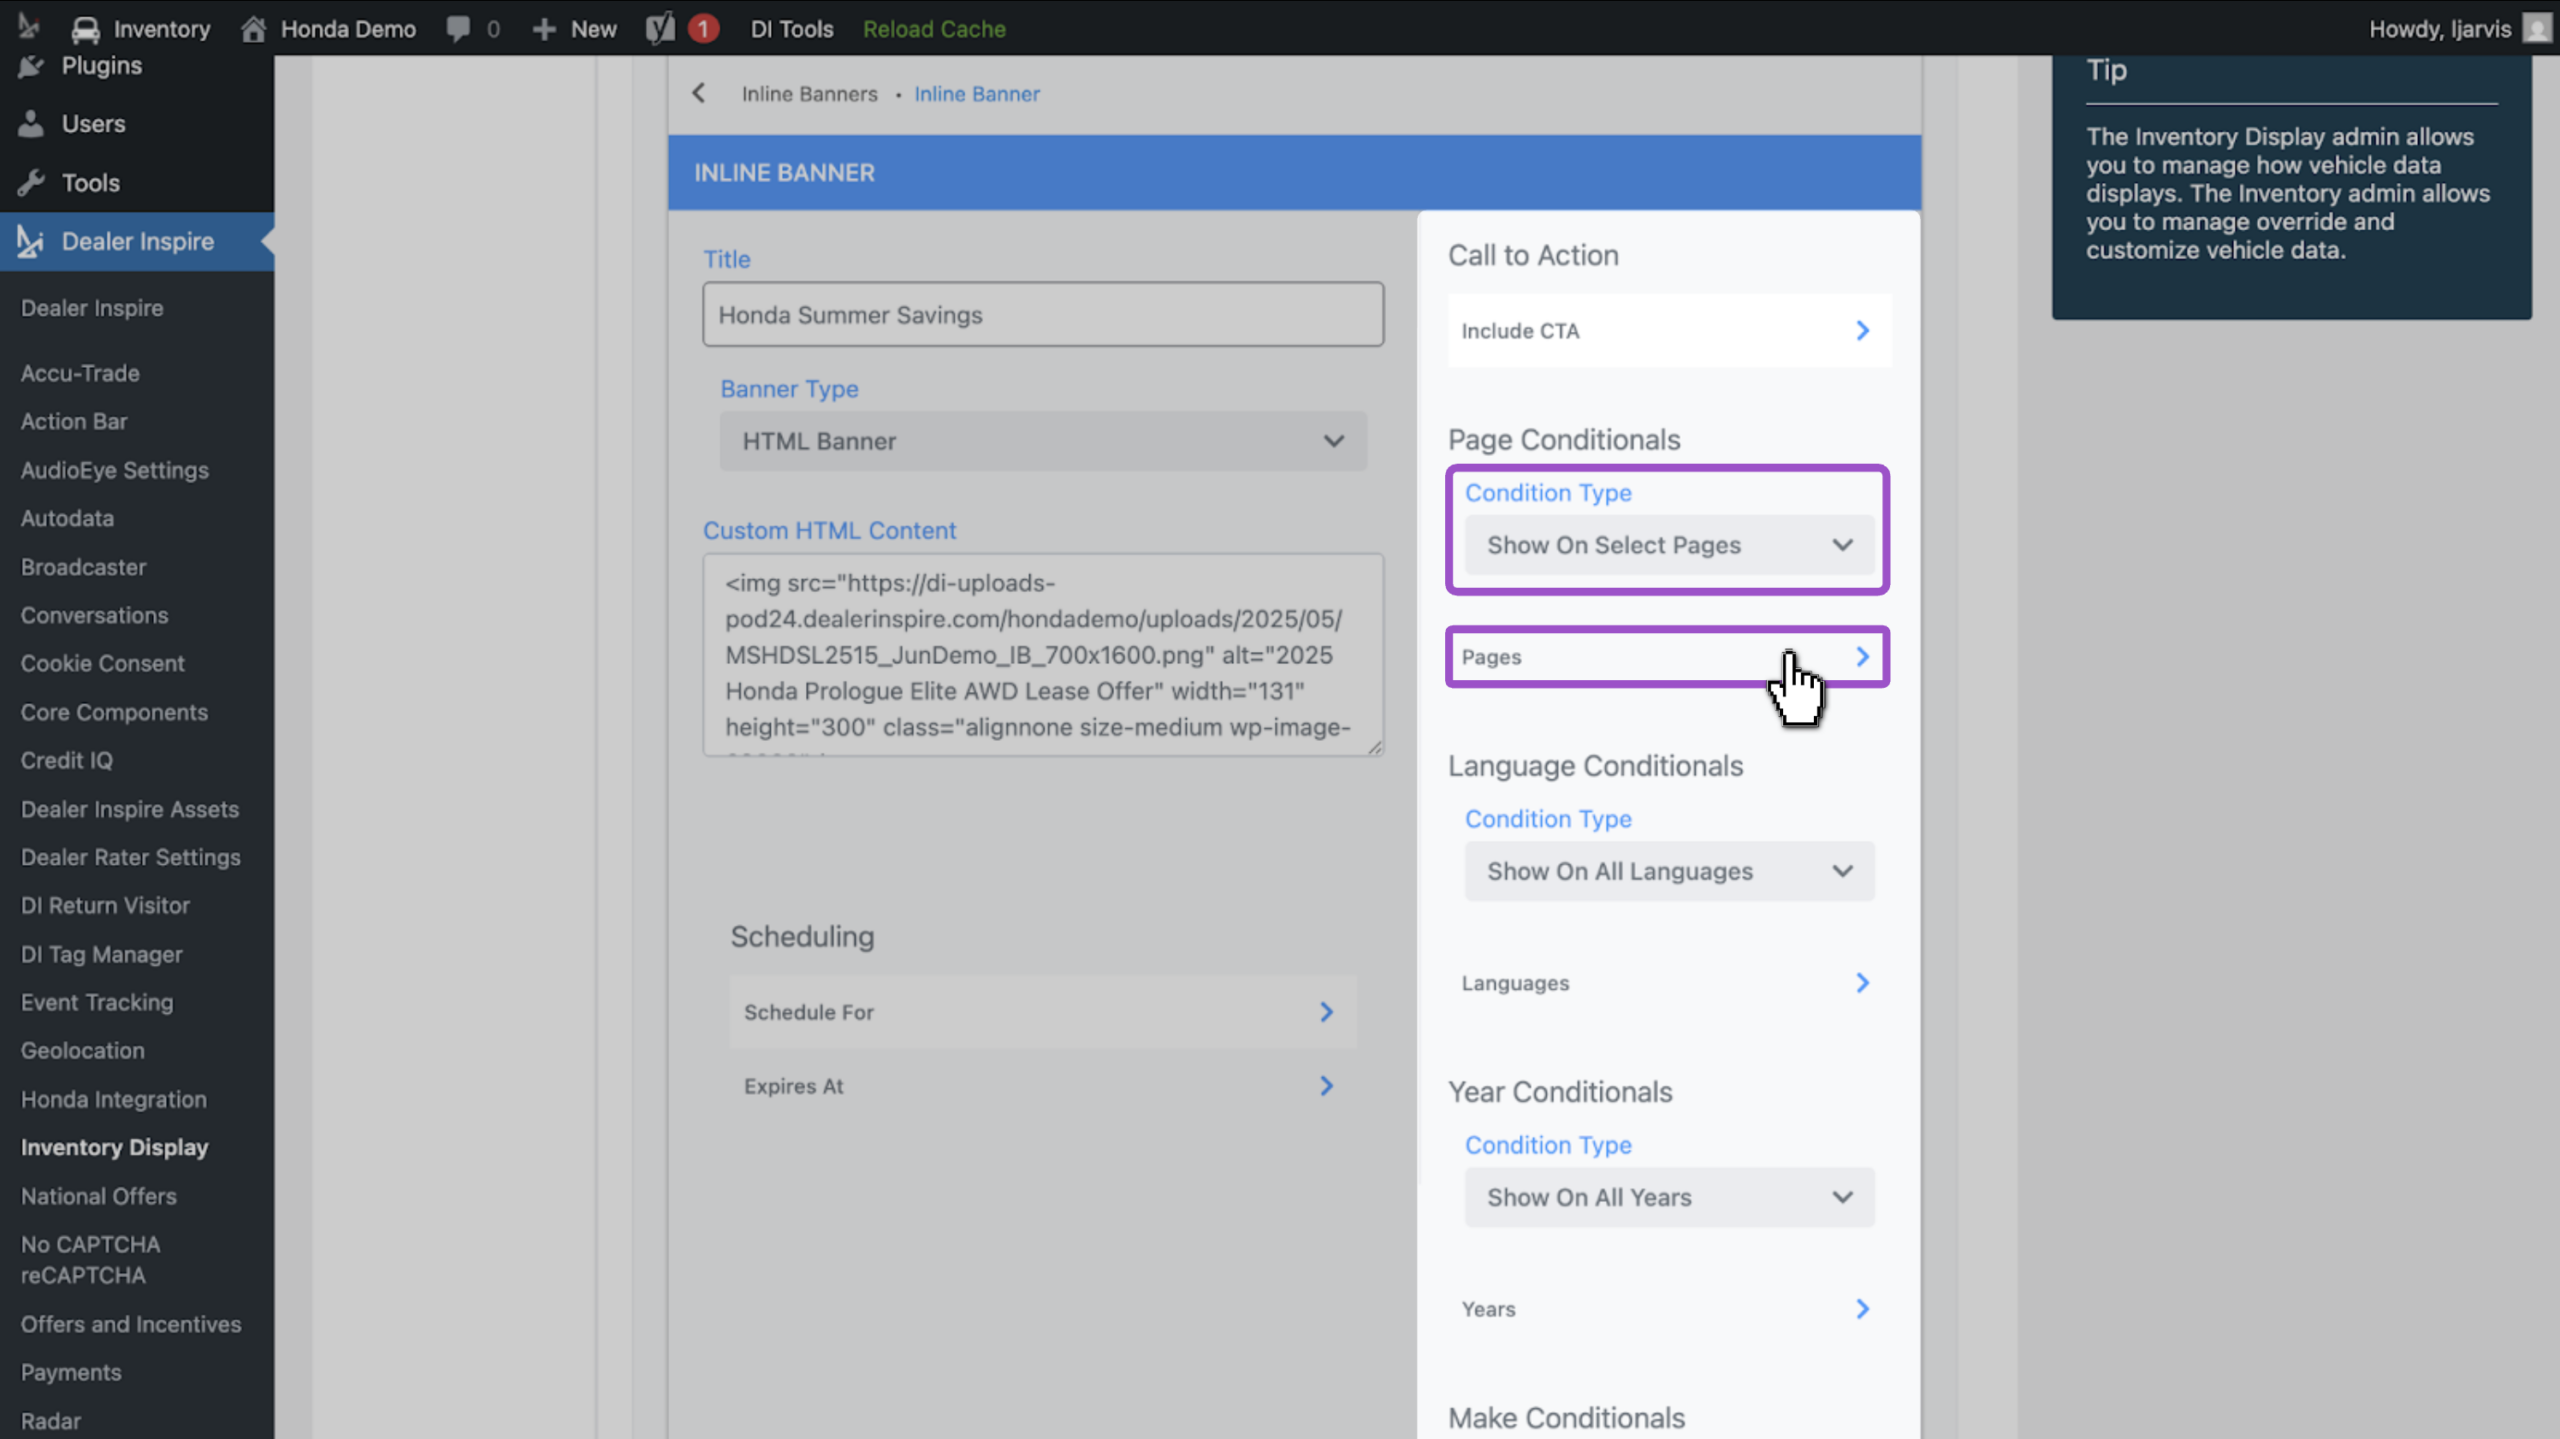
Task: Click into the Title input field
Action: click(x=1043, y=315)
